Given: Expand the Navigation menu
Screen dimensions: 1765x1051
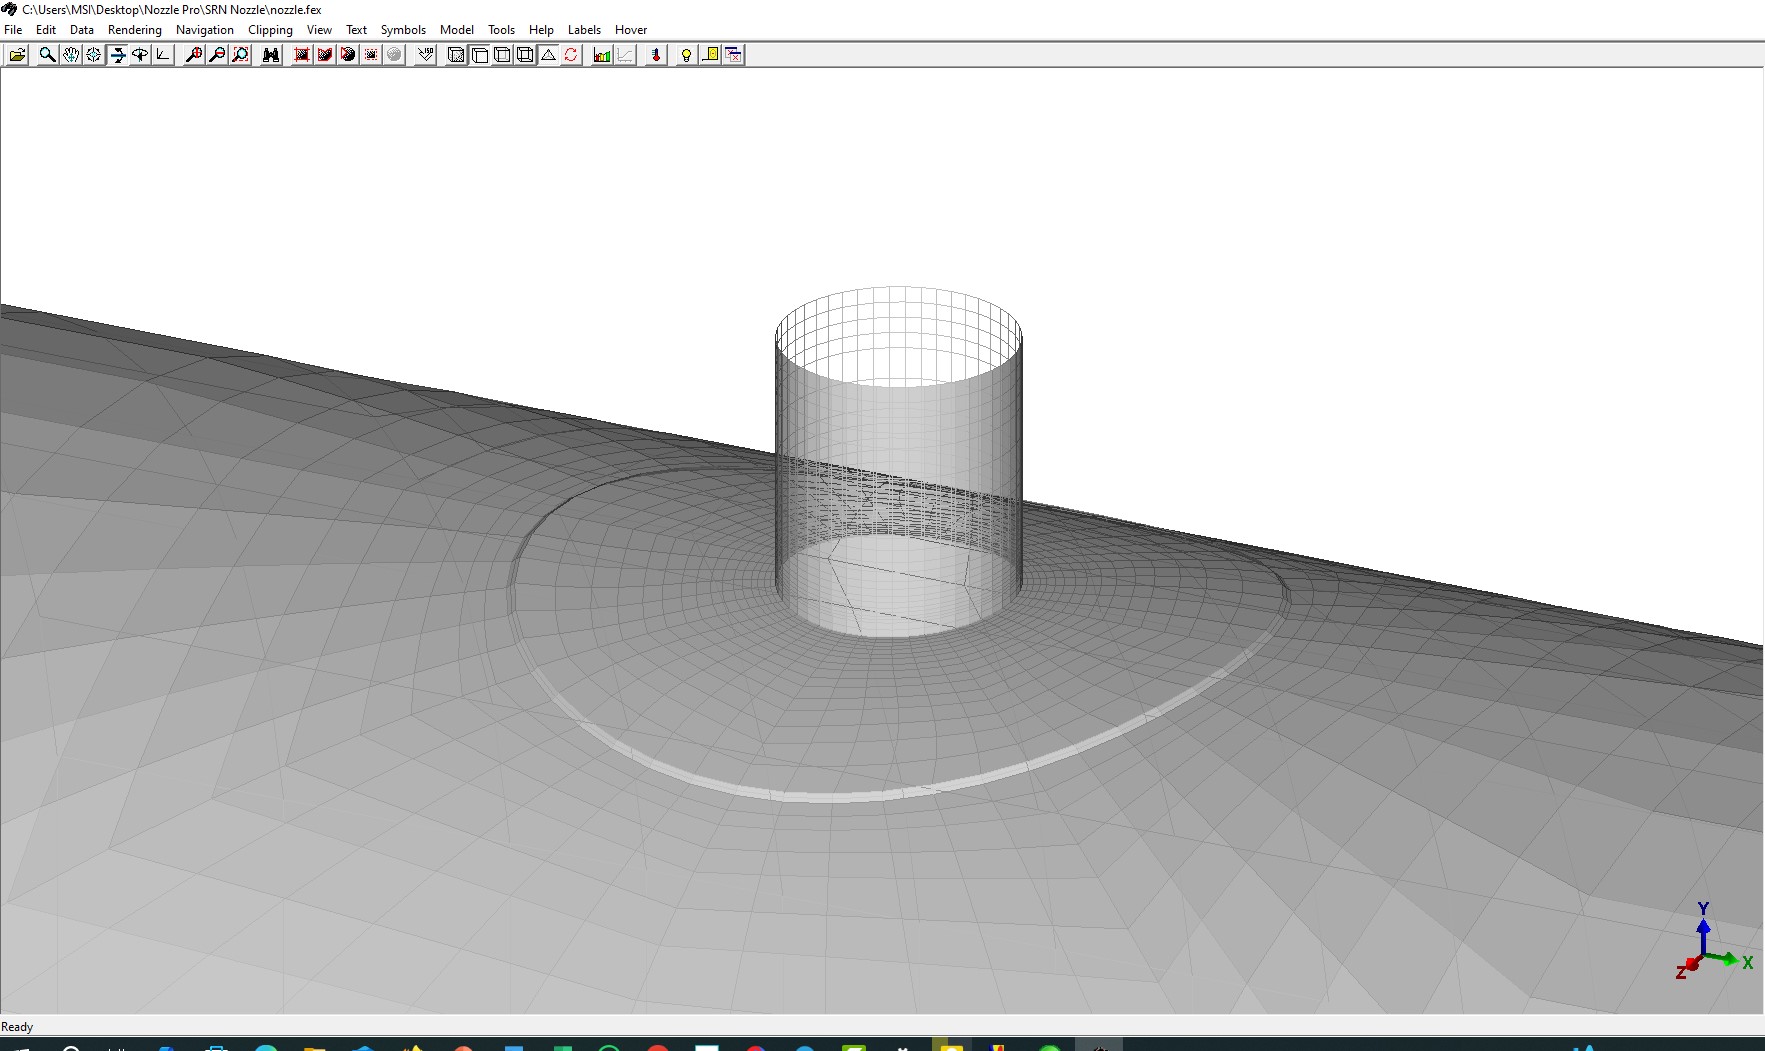Looking at the screenshot, I should (x=204, y=30).
